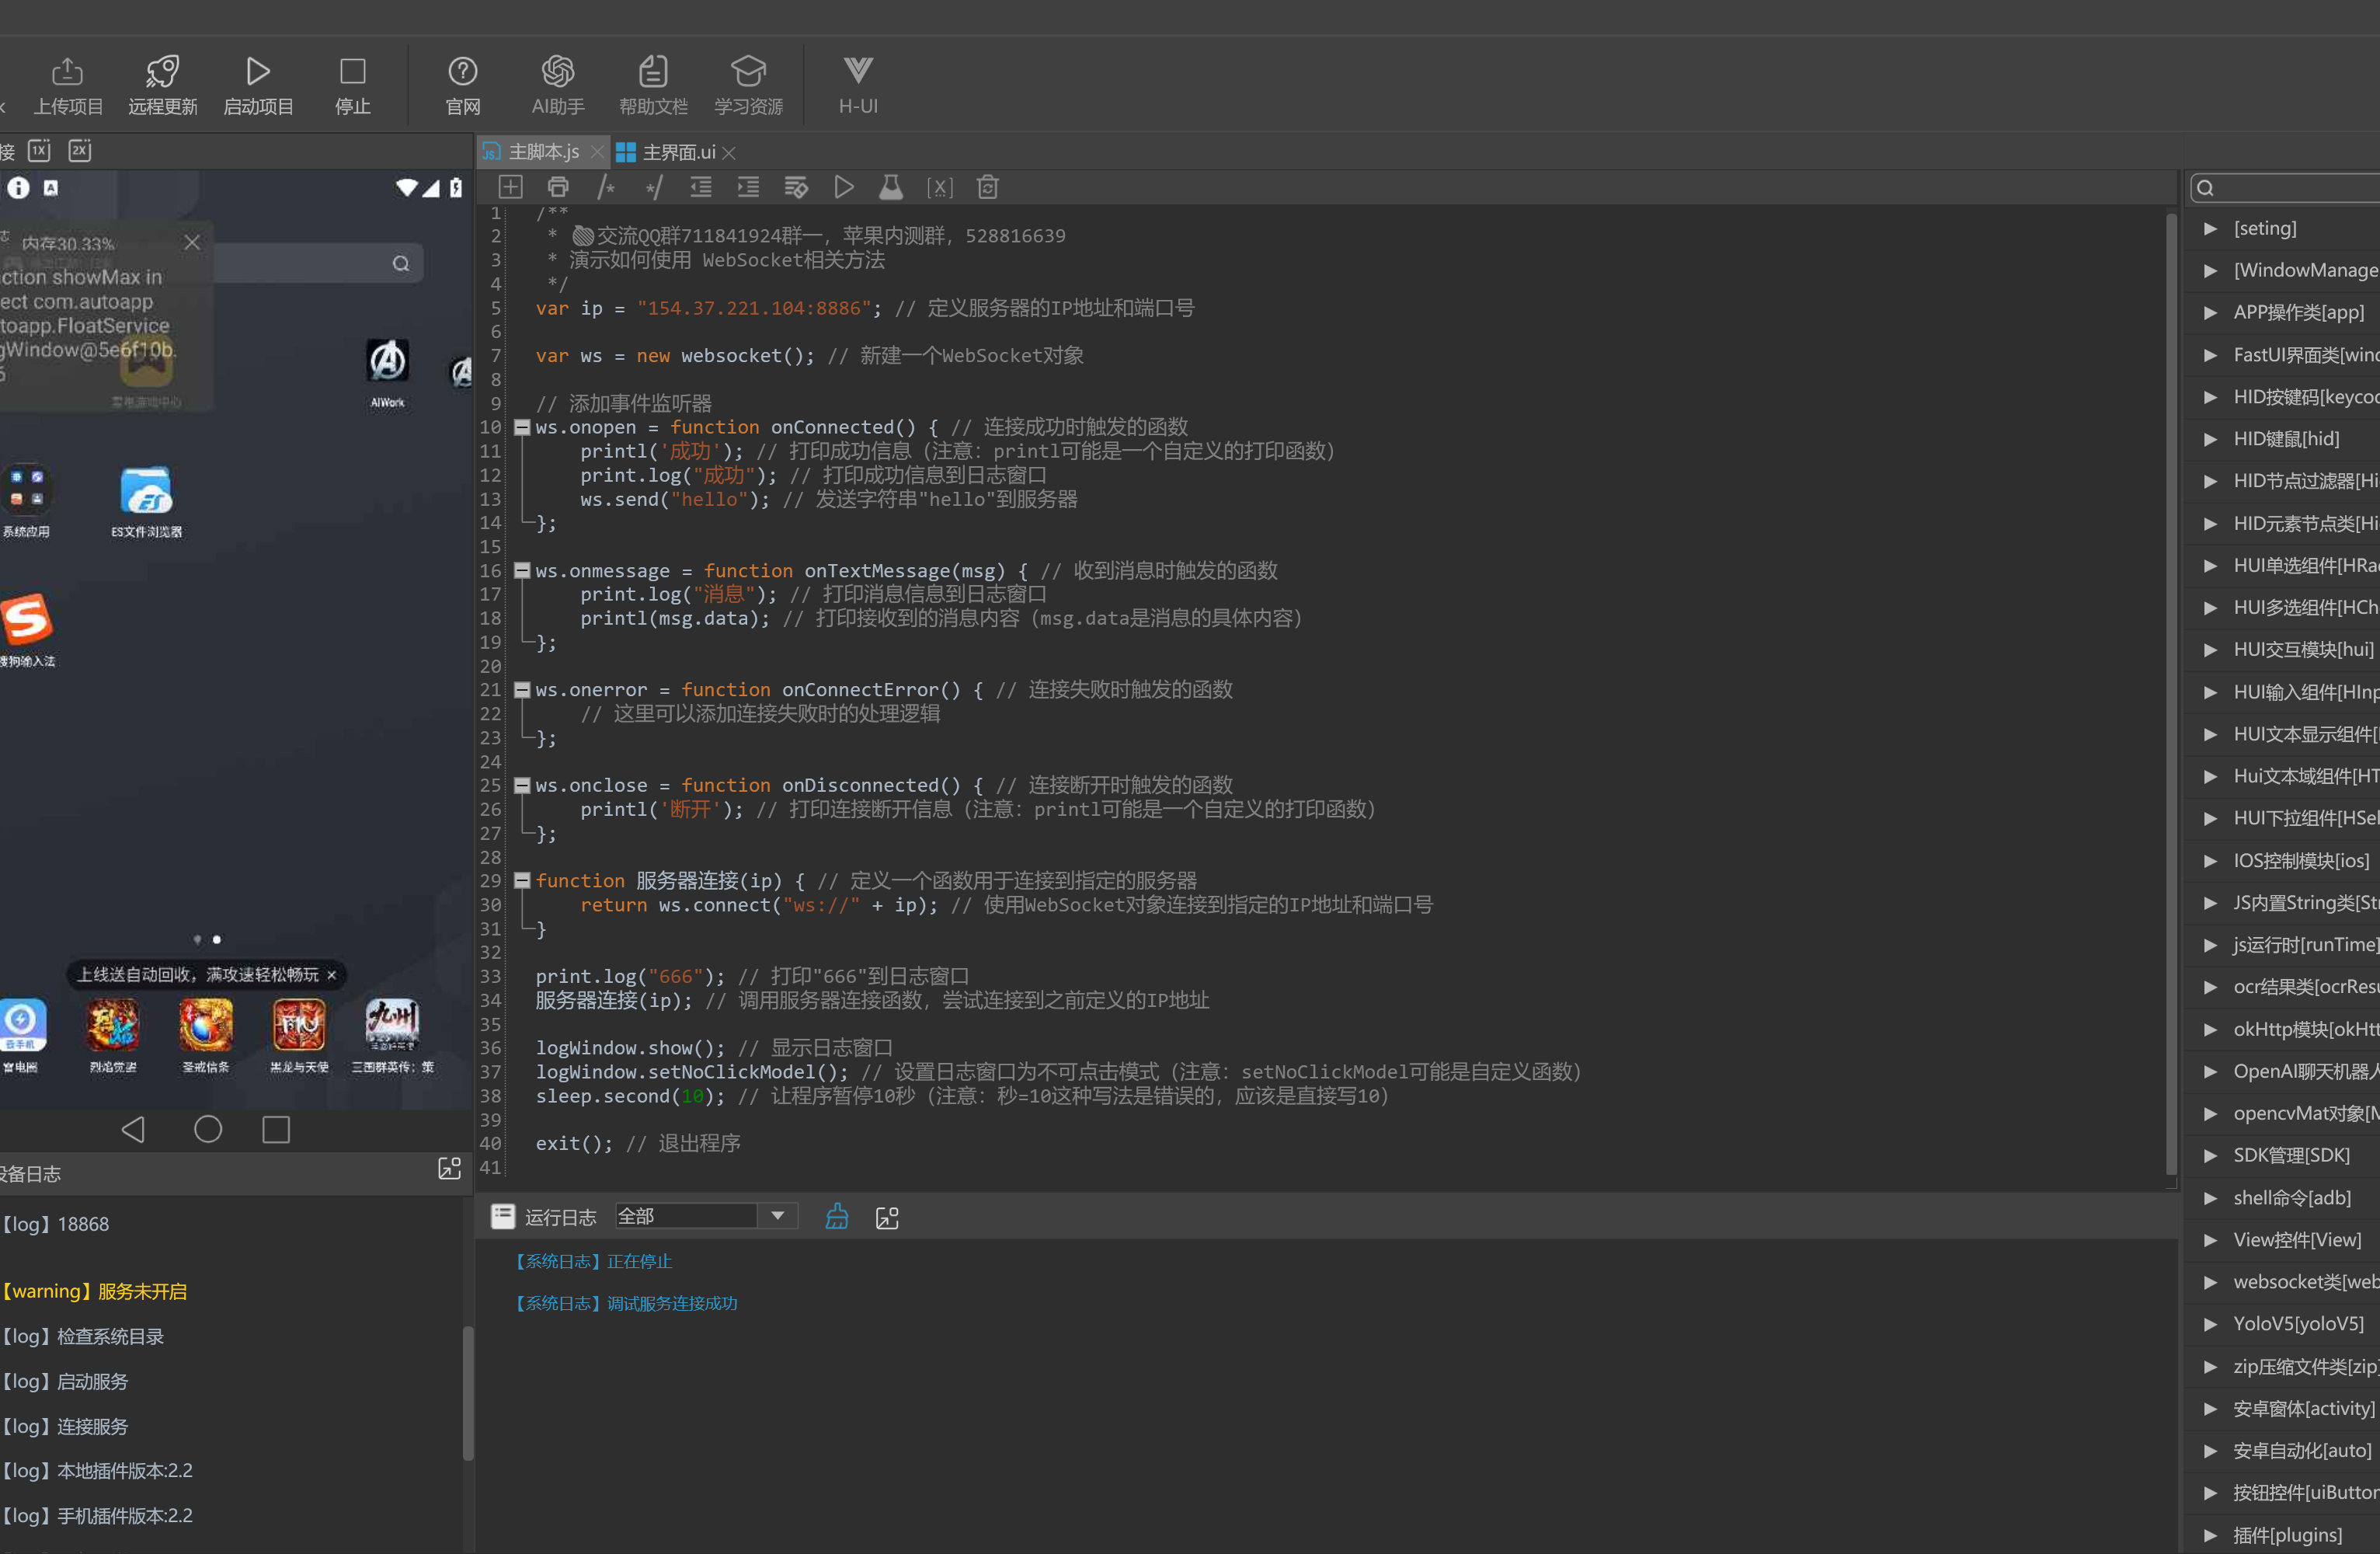Screen dimensions: 2380x1554
Task: Toggle 2X zoom for device screen
Action: tap(79, 151)
